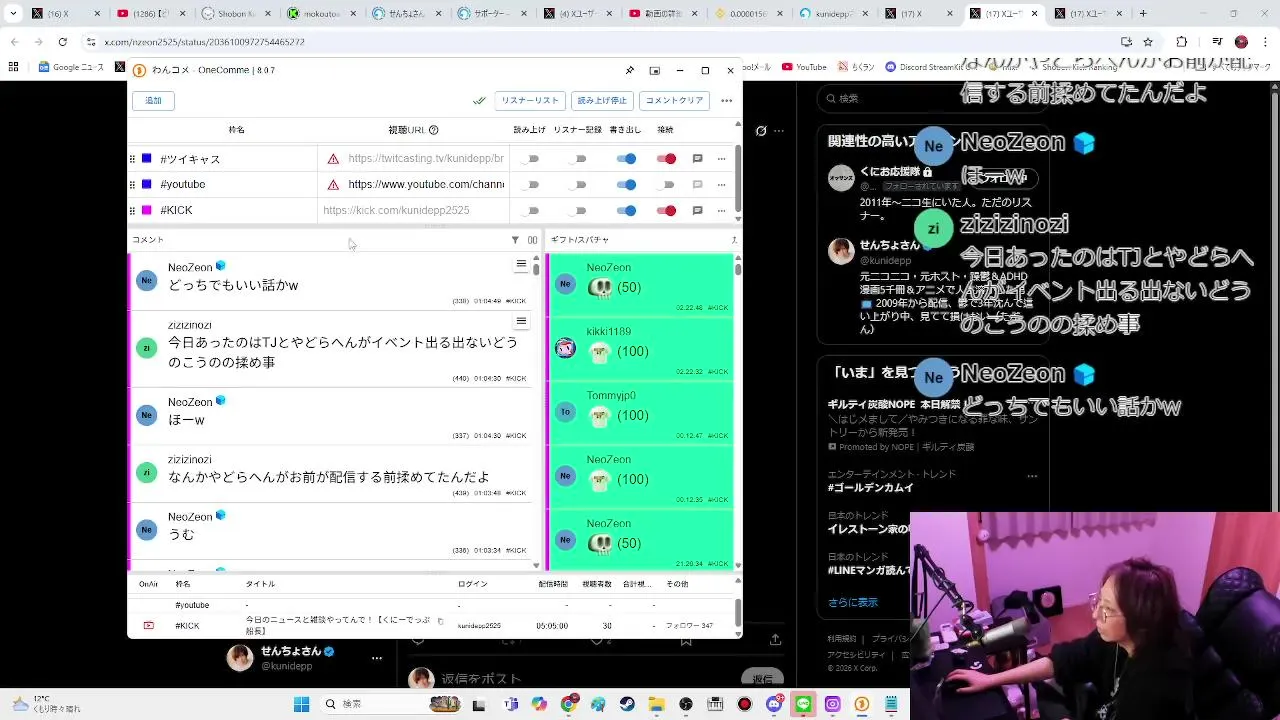Open the LINE icon in the taskbar
1280x720 pixels.
pyautogui.click(x=803, y=704)
